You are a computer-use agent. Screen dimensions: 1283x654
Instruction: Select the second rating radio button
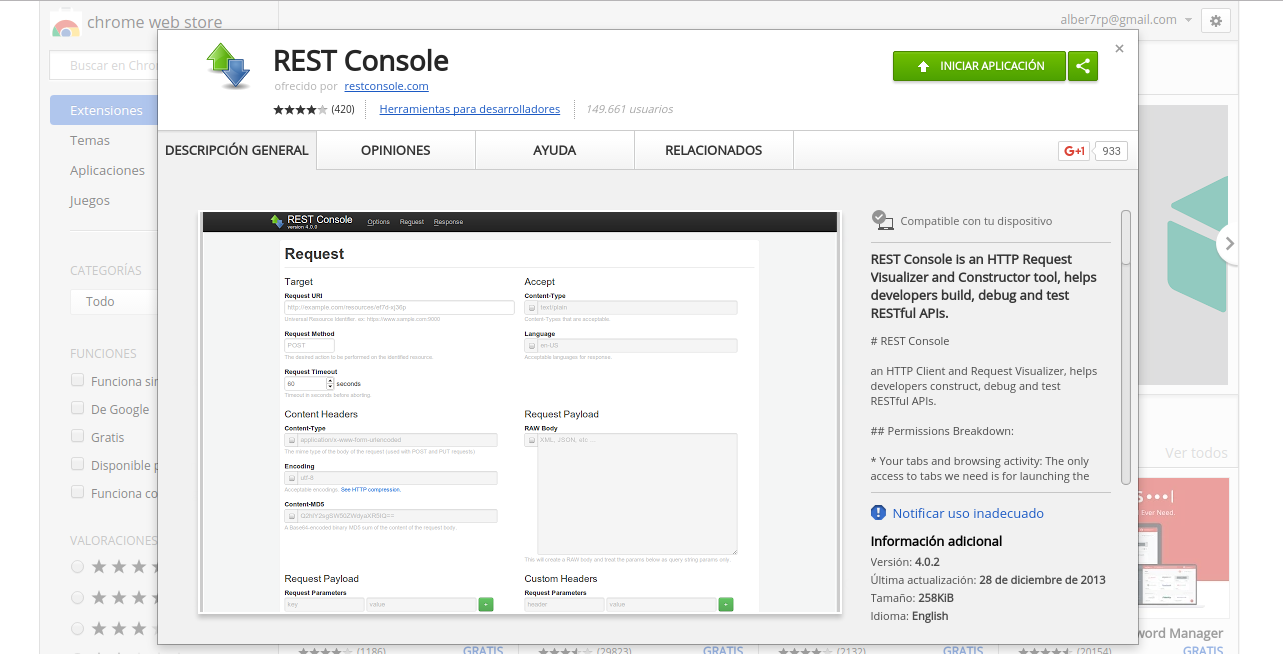[x=77, y=597]
